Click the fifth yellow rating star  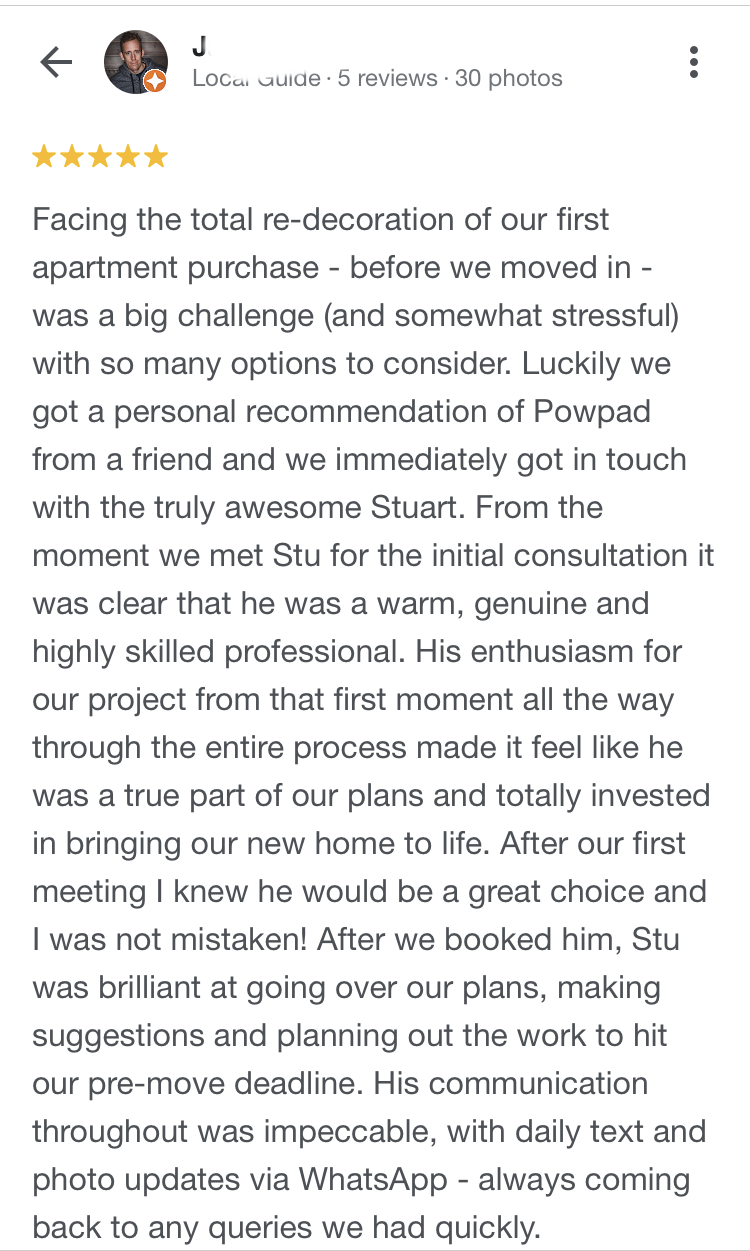155,157
